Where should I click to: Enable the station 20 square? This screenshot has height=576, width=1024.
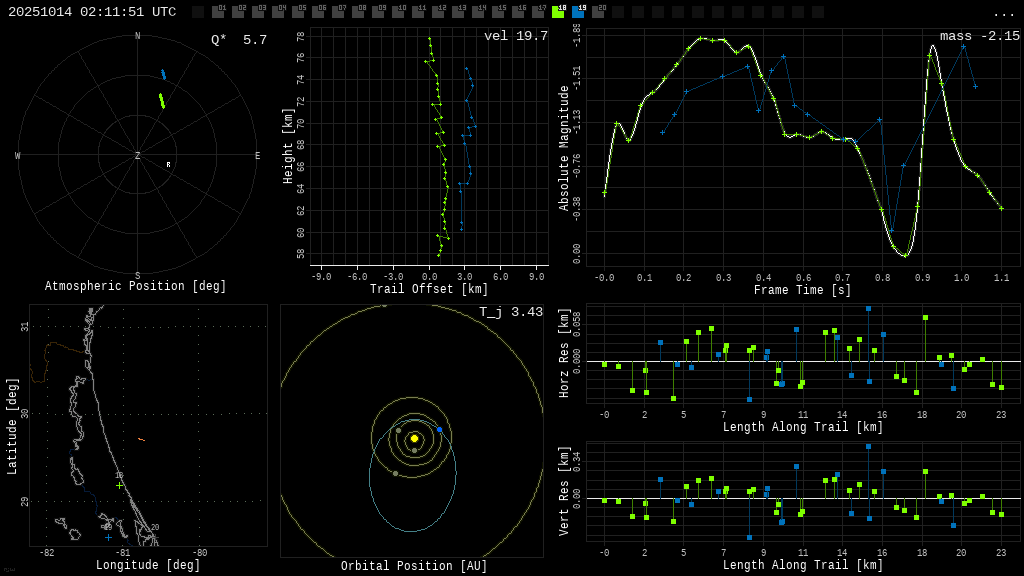click(598, 12)
